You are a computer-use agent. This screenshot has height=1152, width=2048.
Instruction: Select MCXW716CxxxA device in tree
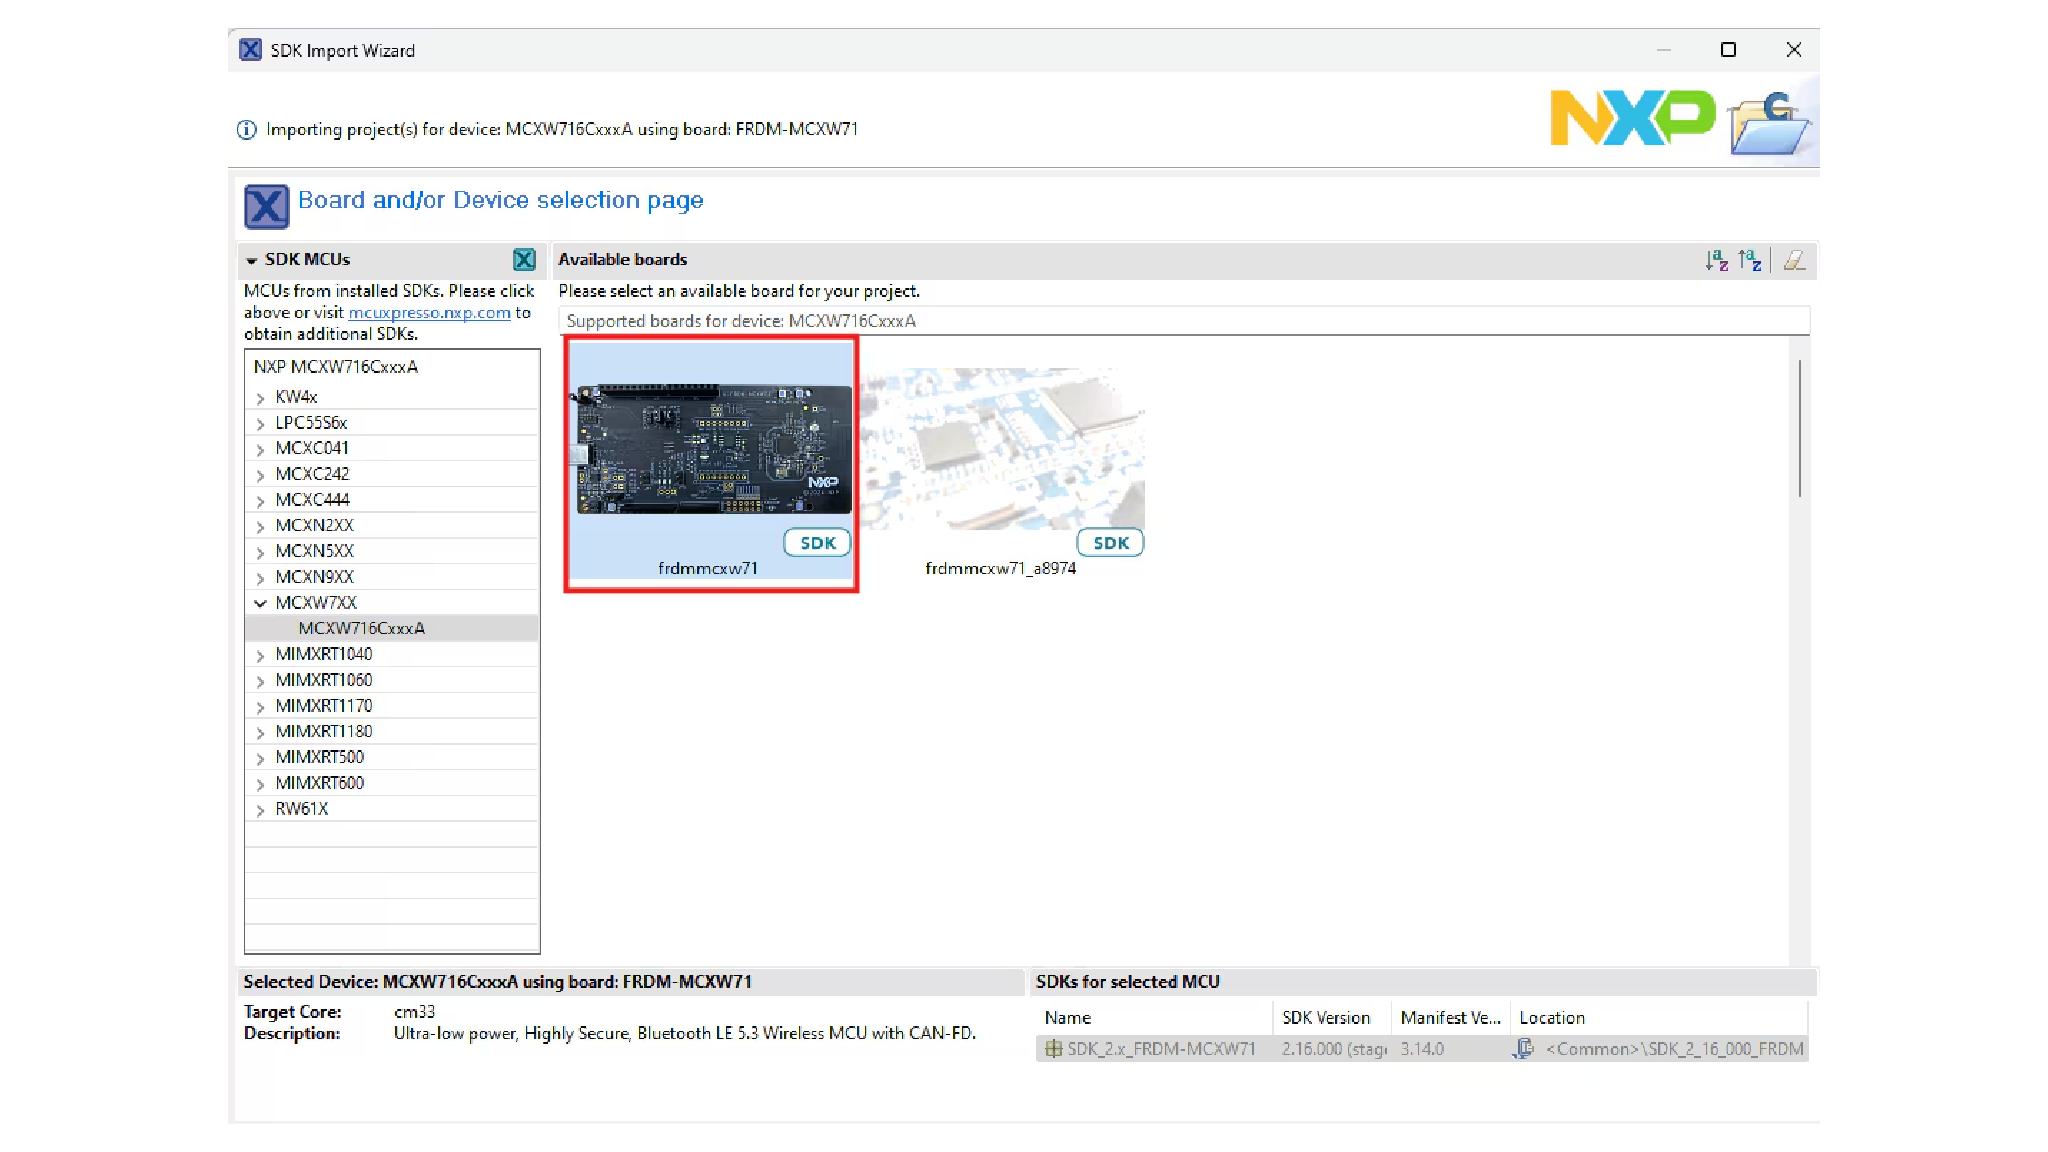point(361,629)
